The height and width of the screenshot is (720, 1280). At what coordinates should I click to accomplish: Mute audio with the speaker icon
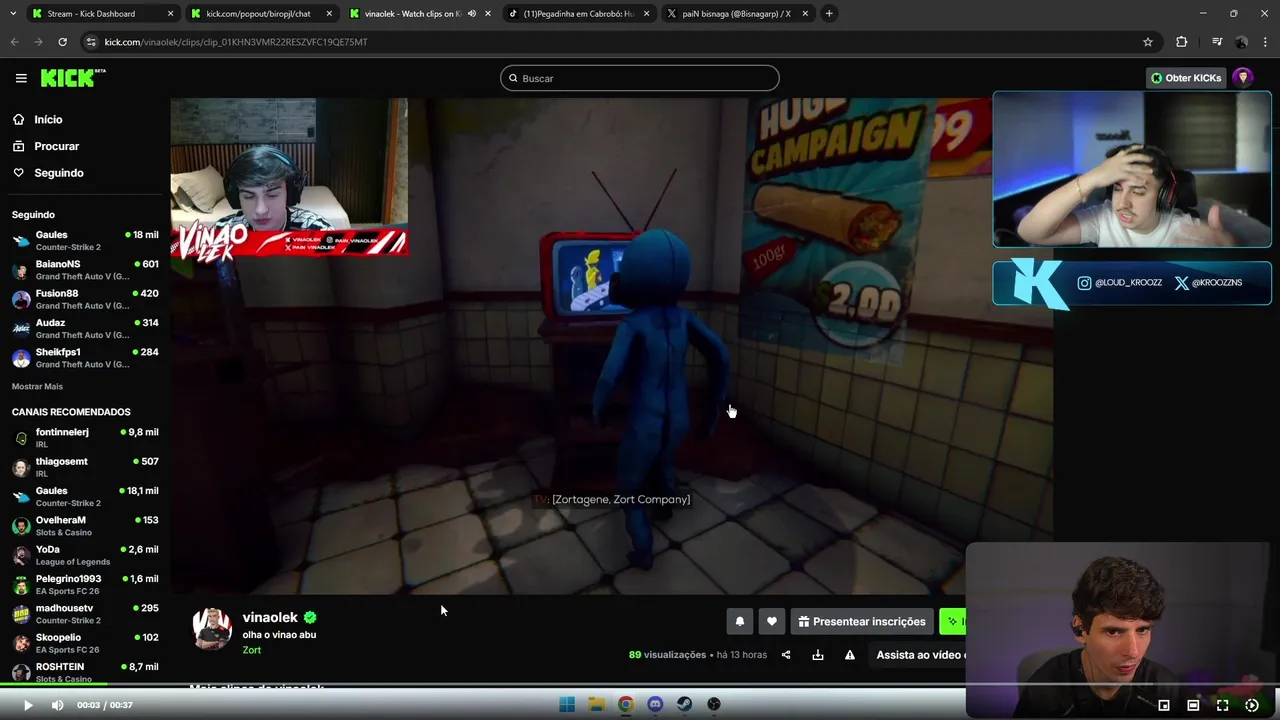(57, 705)
